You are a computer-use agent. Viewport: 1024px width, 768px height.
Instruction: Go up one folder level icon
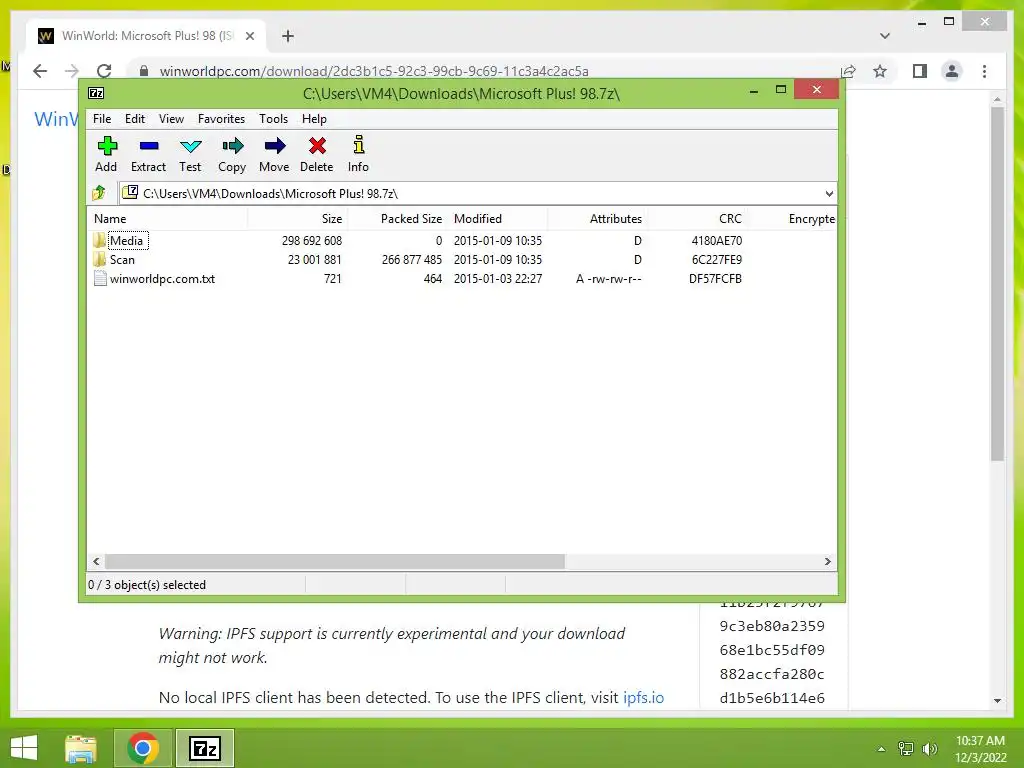[x=99, y=193]
